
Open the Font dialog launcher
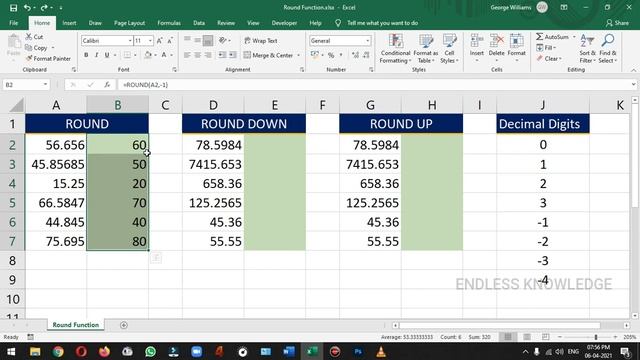point(175,70)
